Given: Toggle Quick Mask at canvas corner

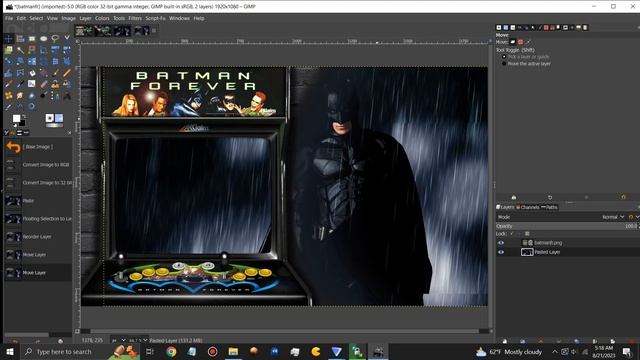Looking at the screenshot, I should (x=78, y=331).
